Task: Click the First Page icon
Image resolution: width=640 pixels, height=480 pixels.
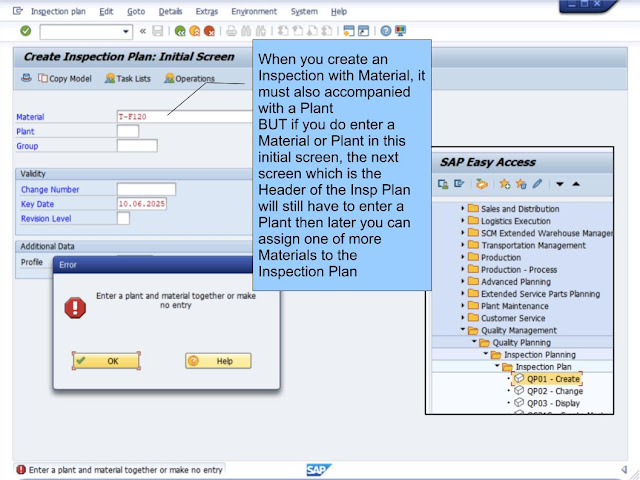Action: pyautogui.click(x=283, y=31)
